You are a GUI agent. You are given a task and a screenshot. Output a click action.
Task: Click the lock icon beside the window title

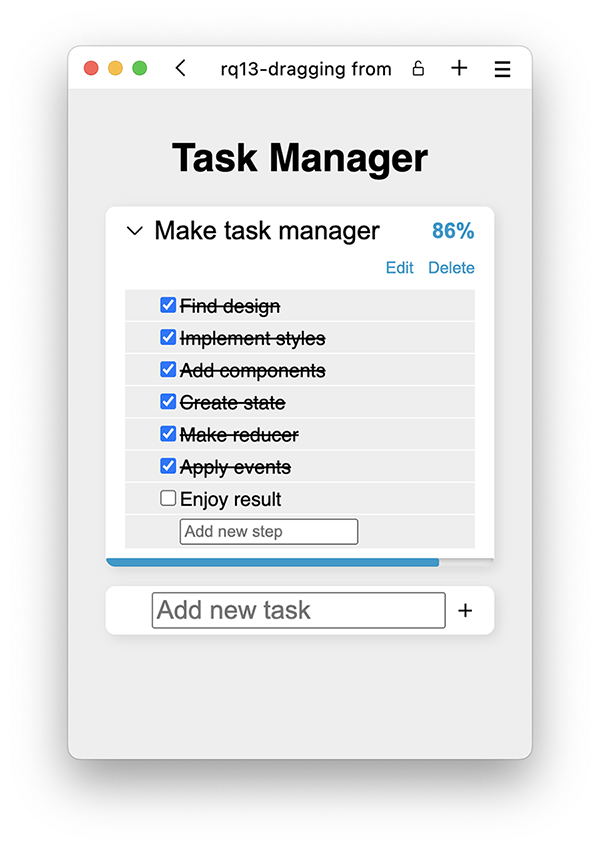click(418, 68)
